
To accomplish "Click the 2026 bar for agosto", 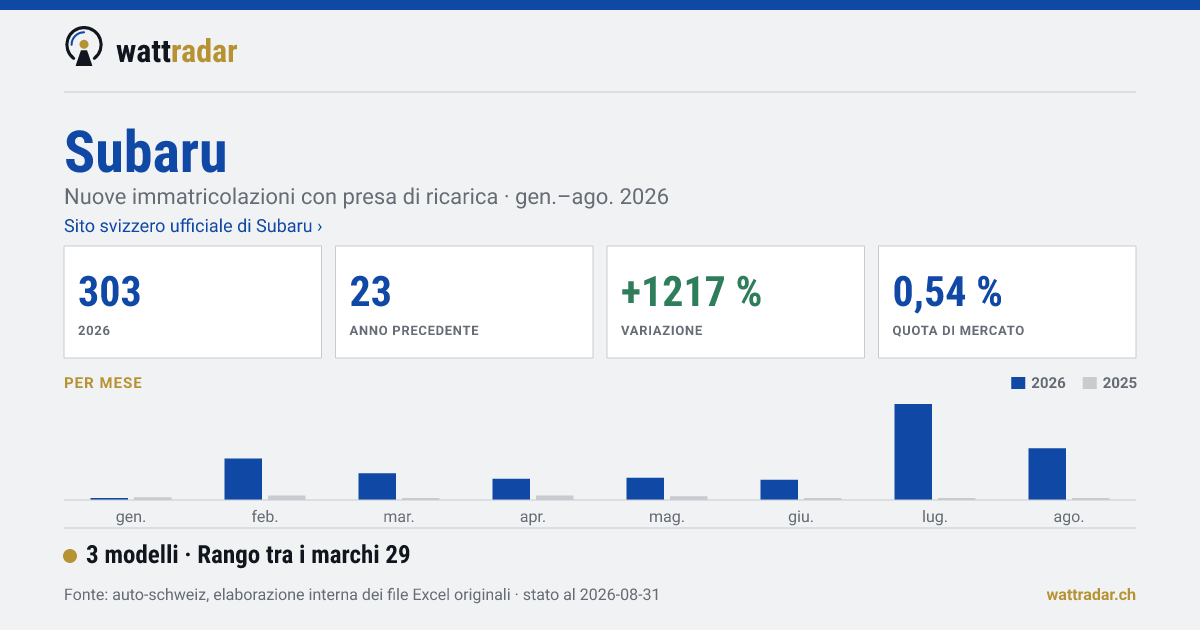I will coord(1047,474).
